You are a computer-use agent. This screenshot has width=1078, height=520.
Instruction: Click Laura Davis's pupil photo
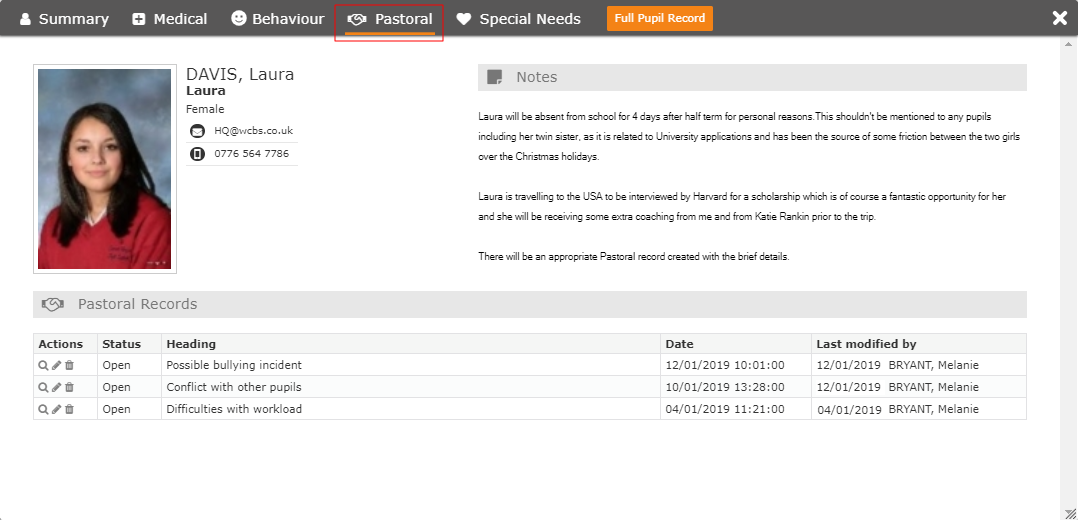tap(104, 169)
